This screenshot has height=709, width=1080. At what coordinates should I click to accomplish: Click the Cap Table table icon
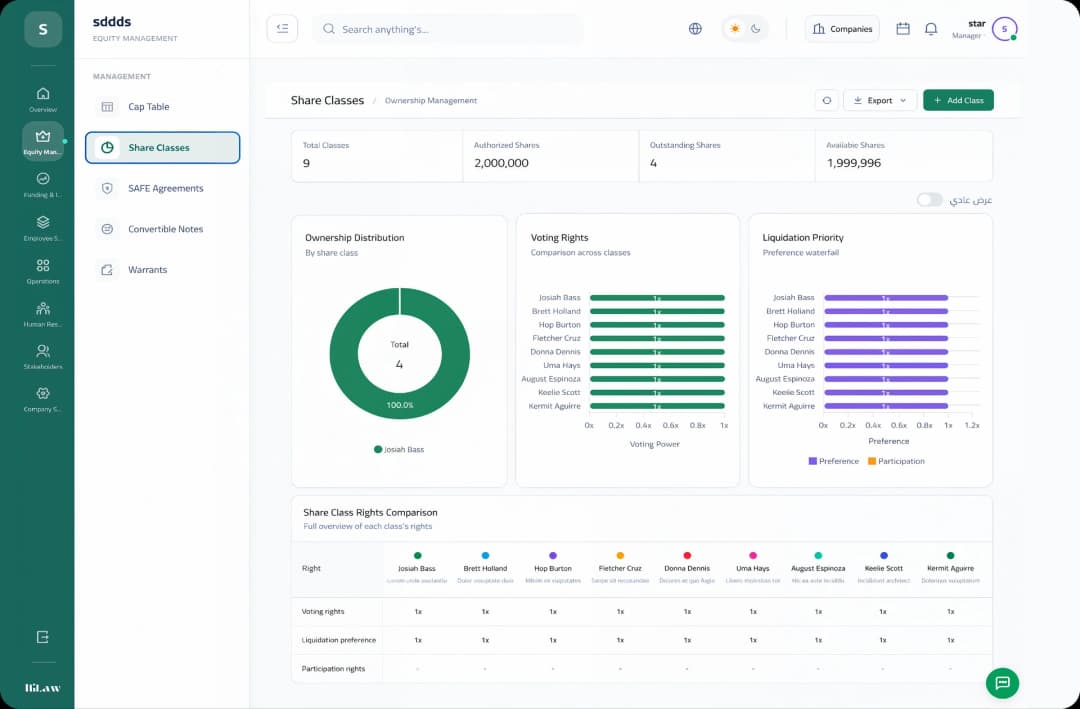(107, 107)
